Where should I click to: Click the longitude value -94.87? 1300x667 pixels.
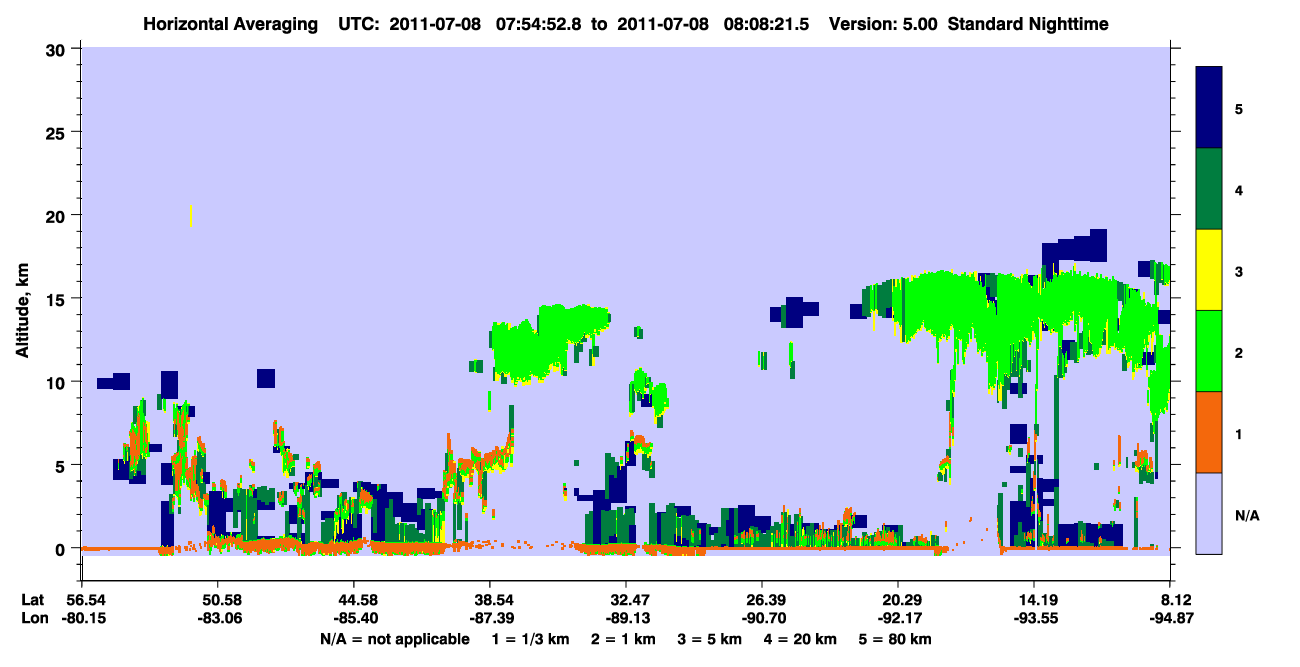1170,617
